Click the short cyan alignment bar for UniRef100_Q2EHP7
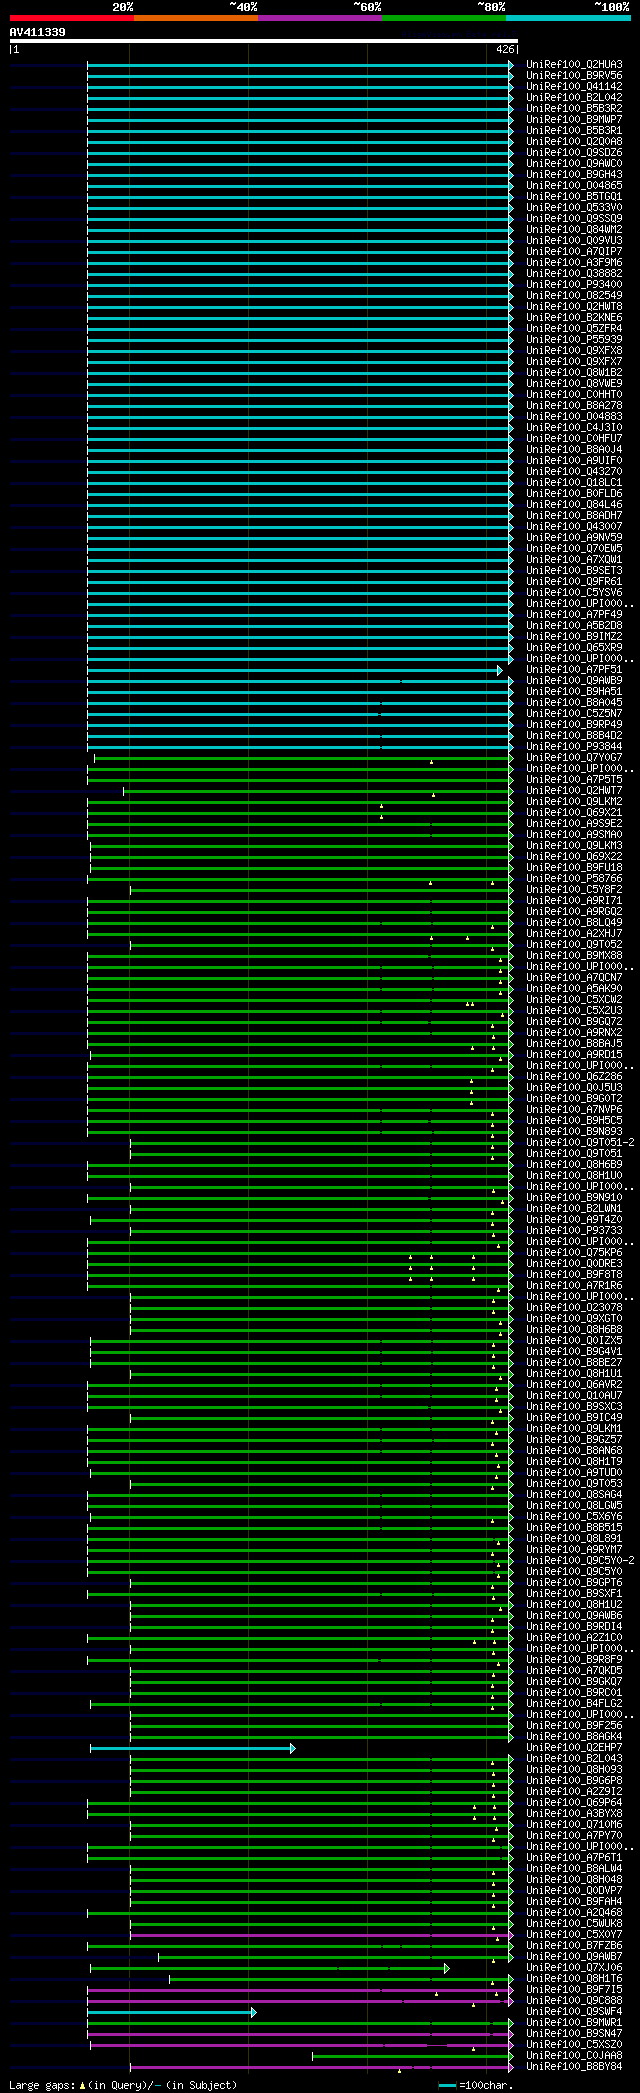The image size is (640, 2093). click(192, 1748)
